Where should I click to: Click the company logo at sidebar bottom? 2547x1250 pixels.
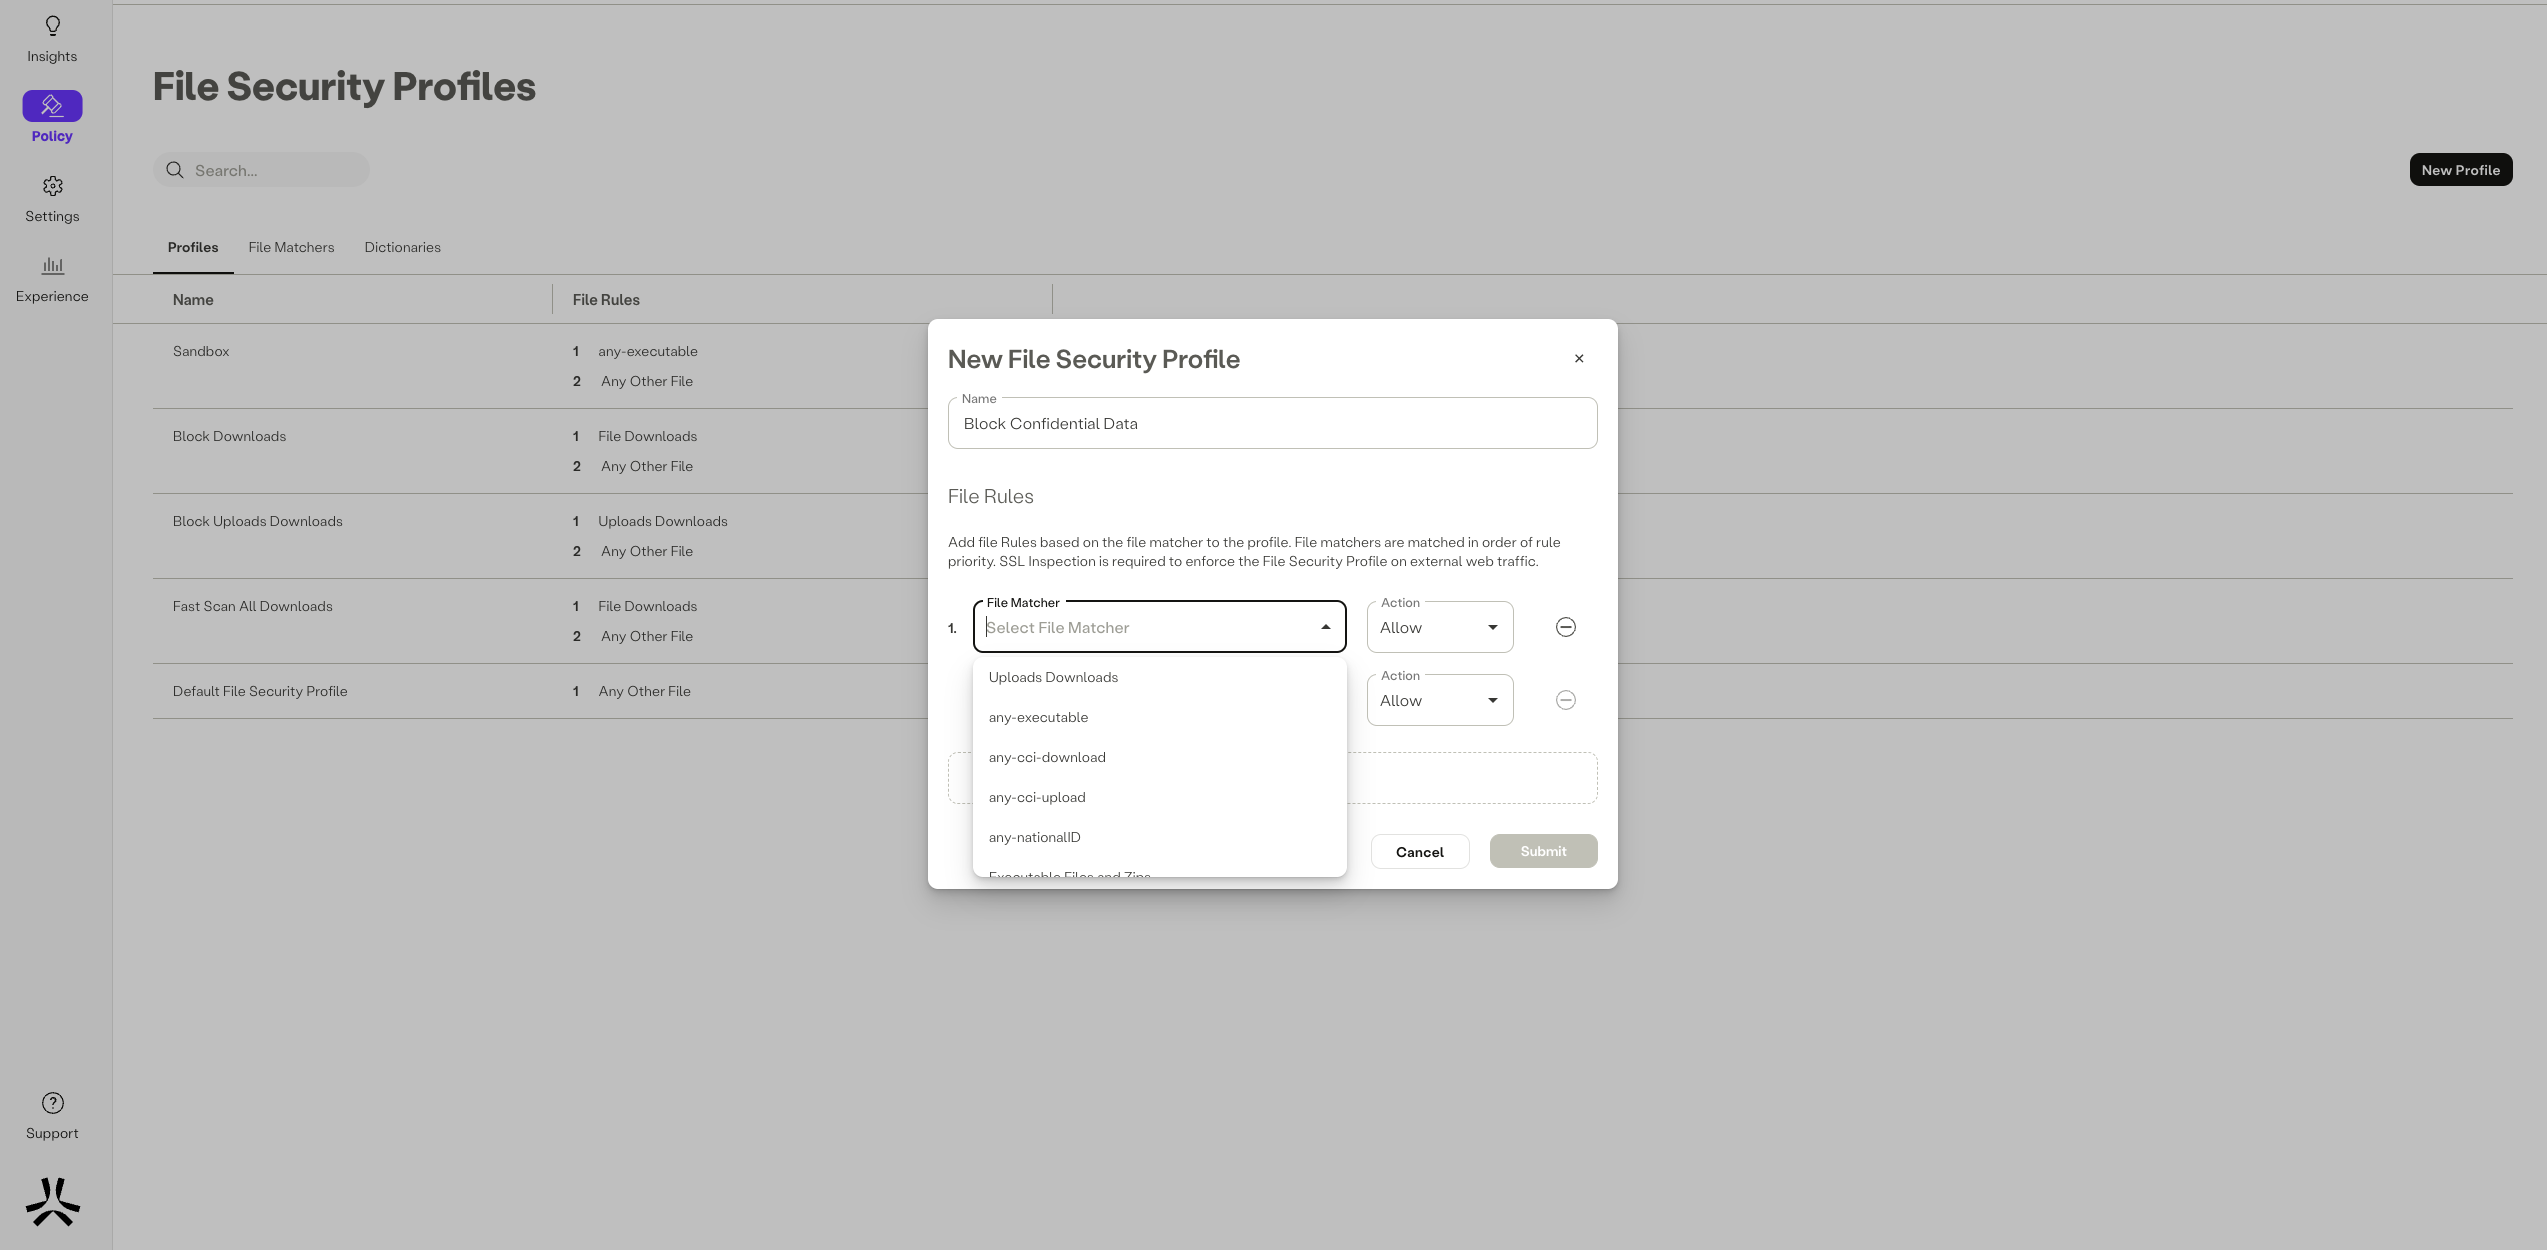(52, 1201)
